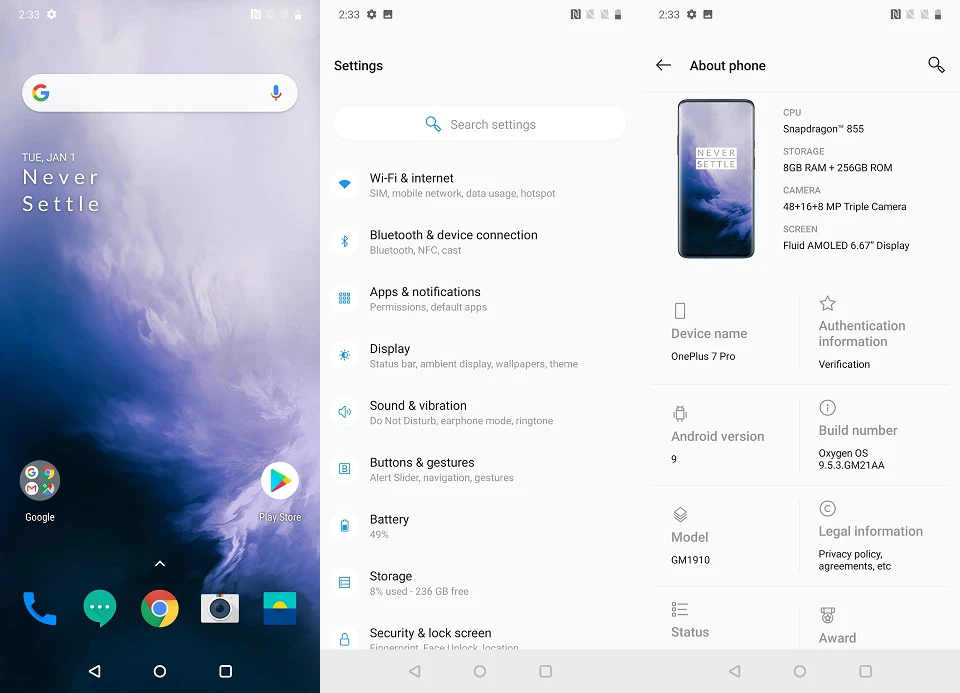
Task: Tap '8% used - 236 GB free' text
Action: click(x=419, y=591)
